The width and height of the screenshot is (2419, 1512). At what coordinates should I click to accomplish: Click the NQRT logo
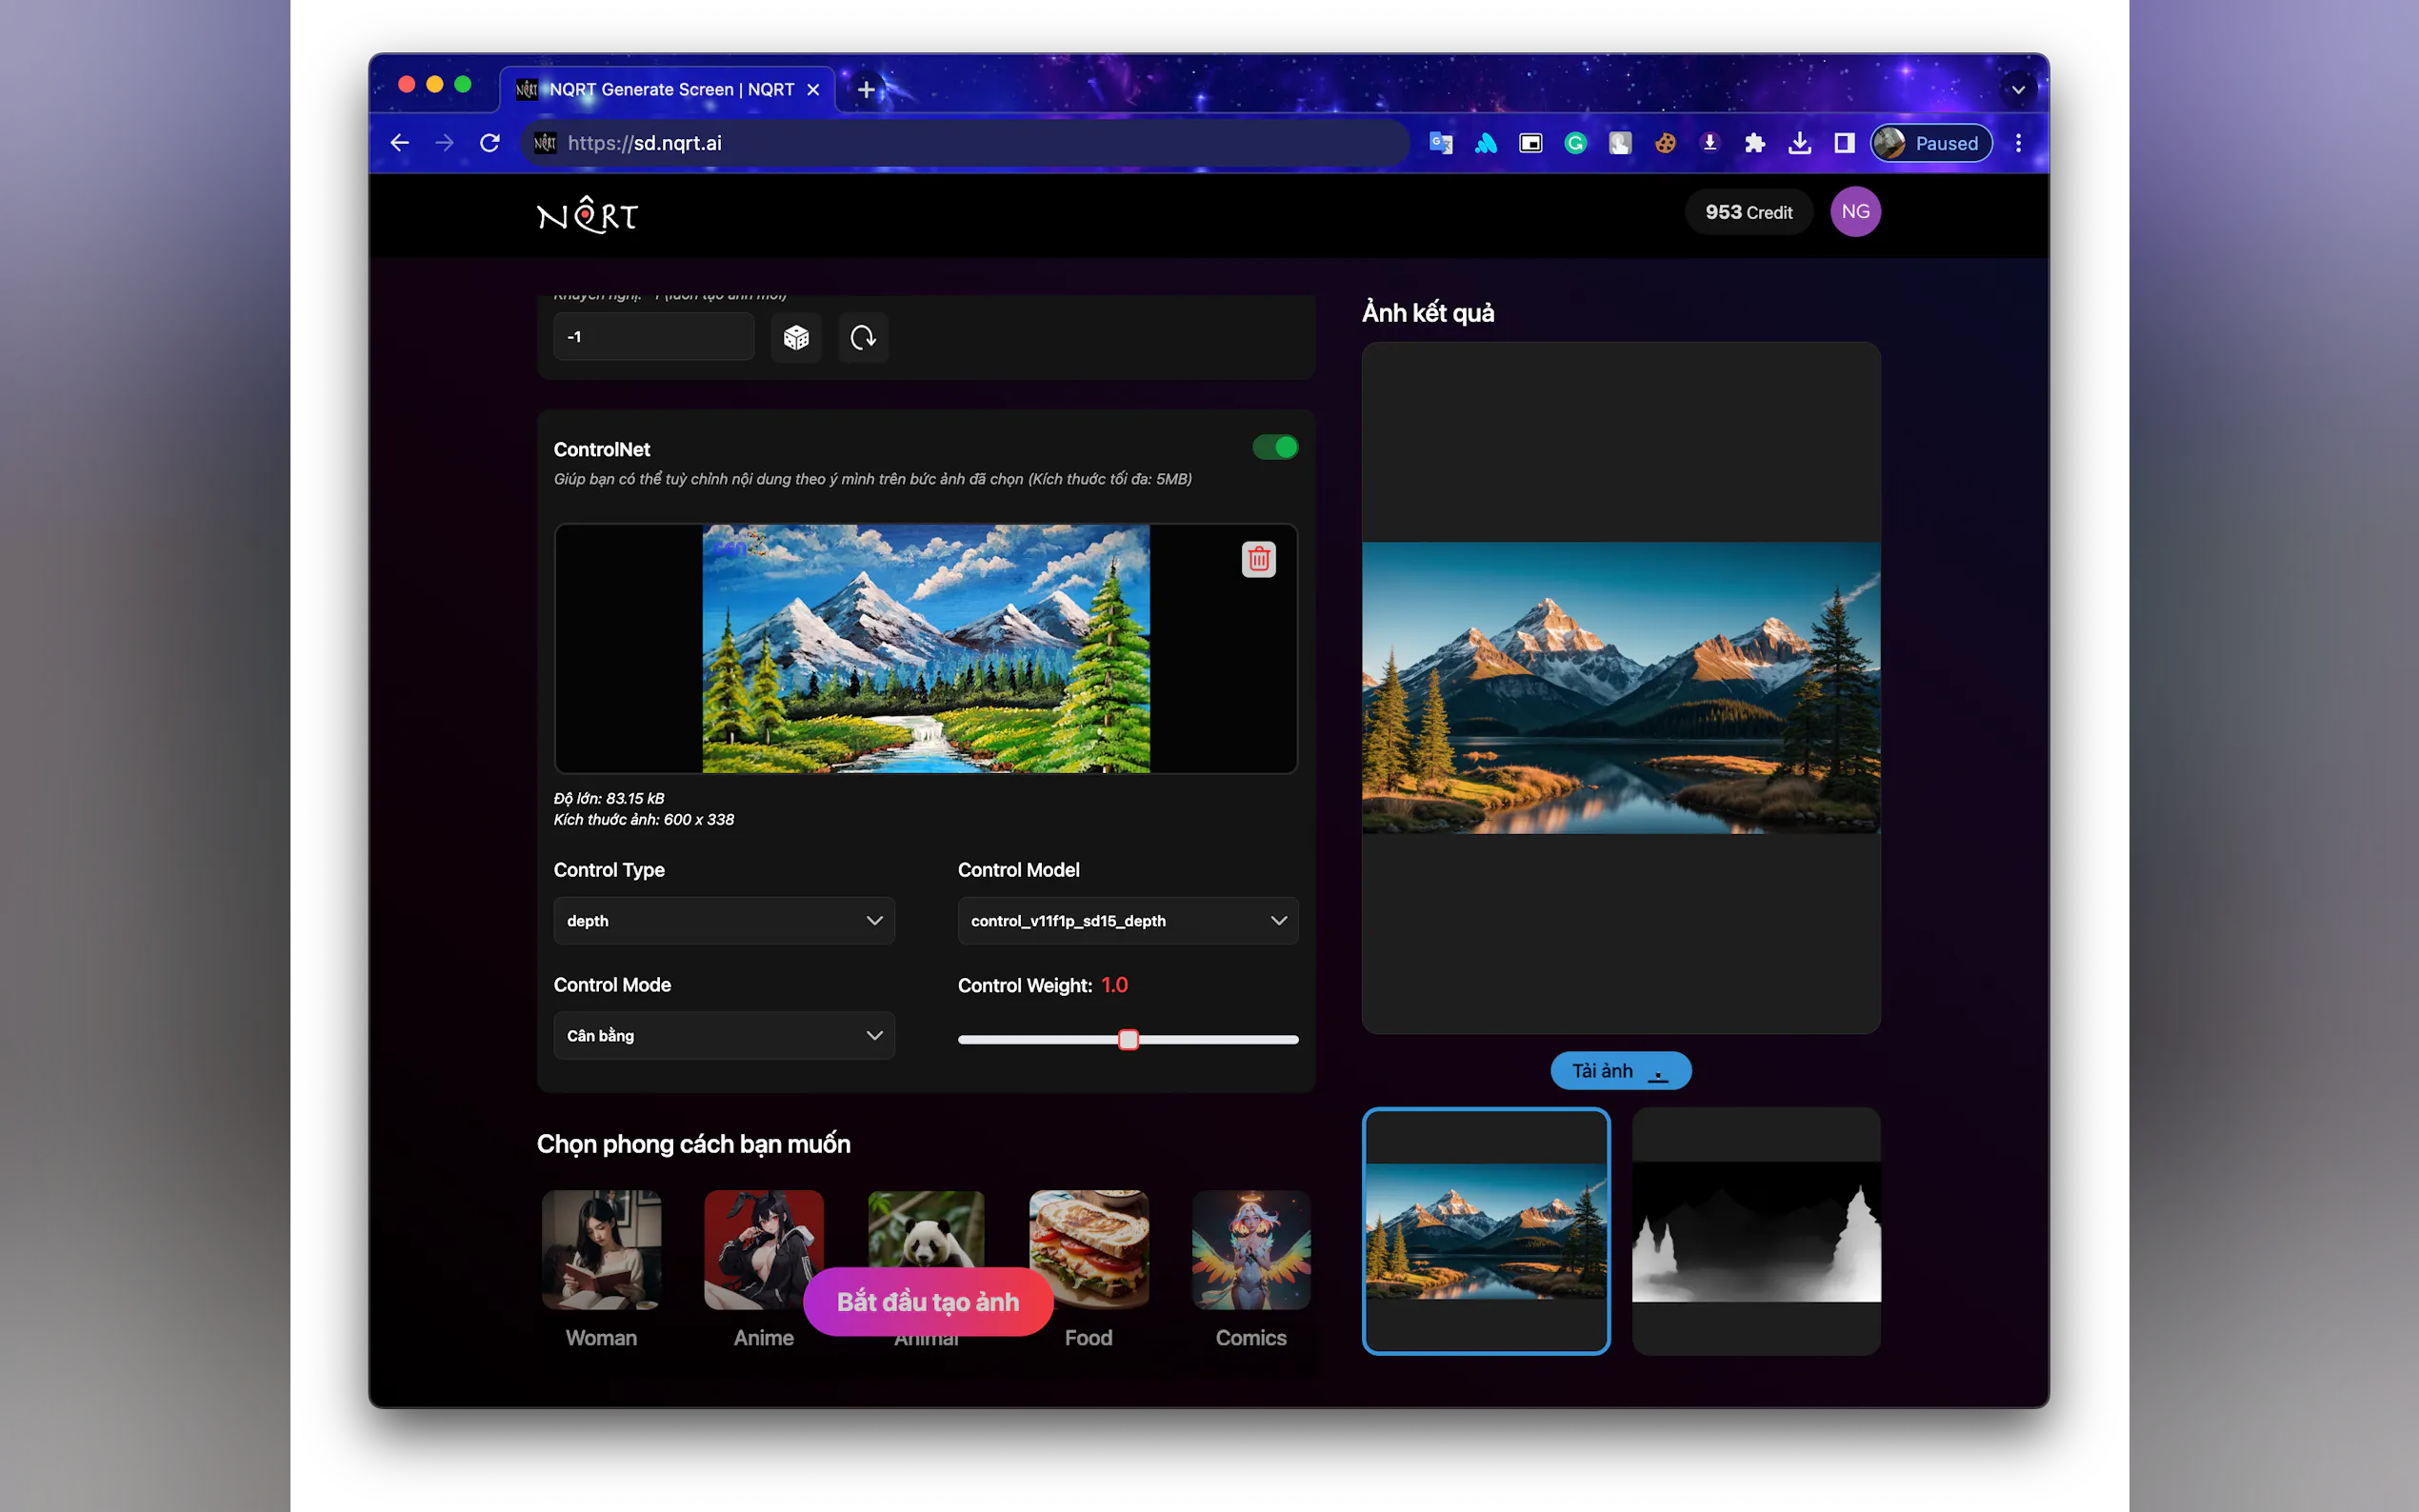tap(587, 214)
